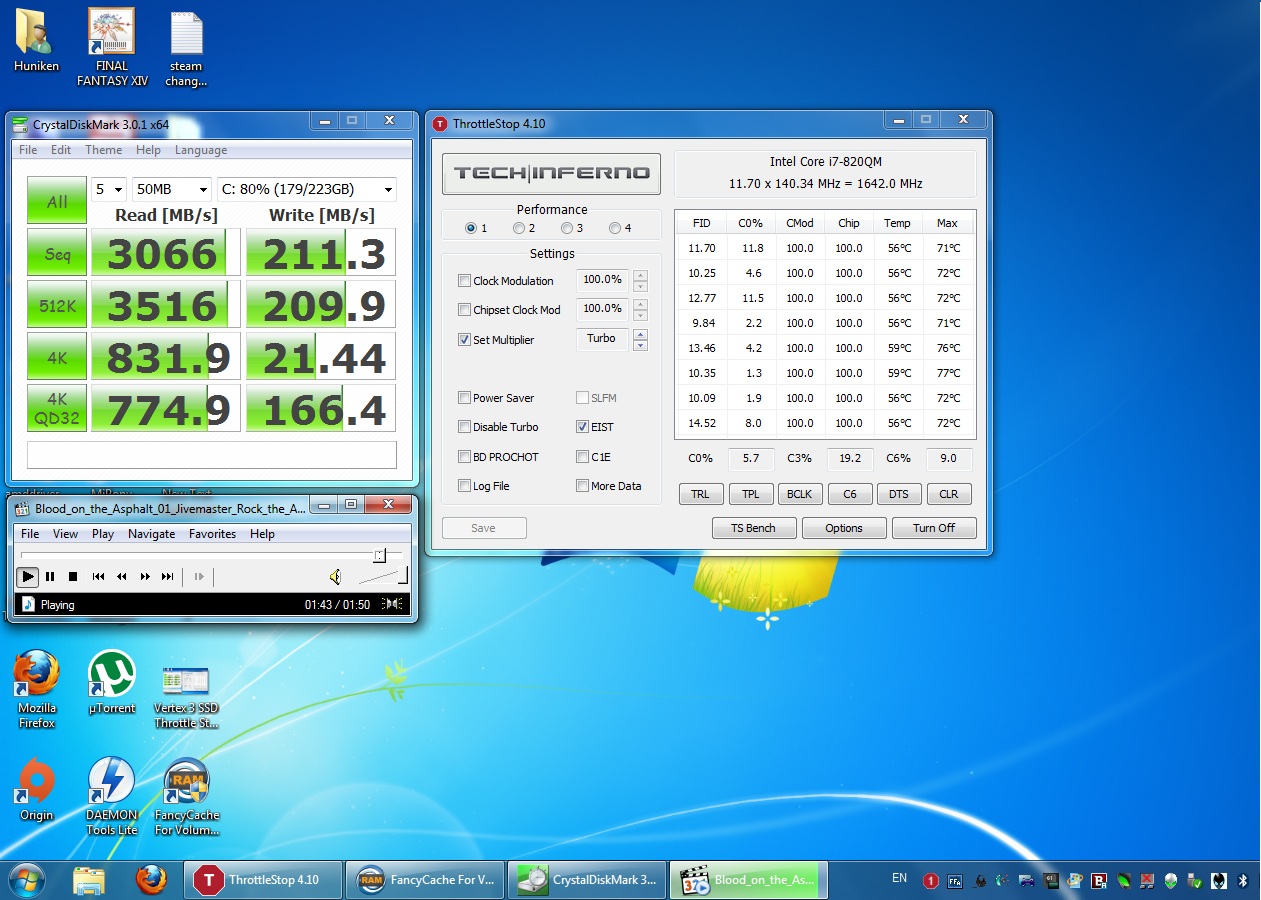1261x900 pixels.
Task: Select DAEMON Tools Lite desktop icon
Action: pyautogui.click(x=112, y=796)
